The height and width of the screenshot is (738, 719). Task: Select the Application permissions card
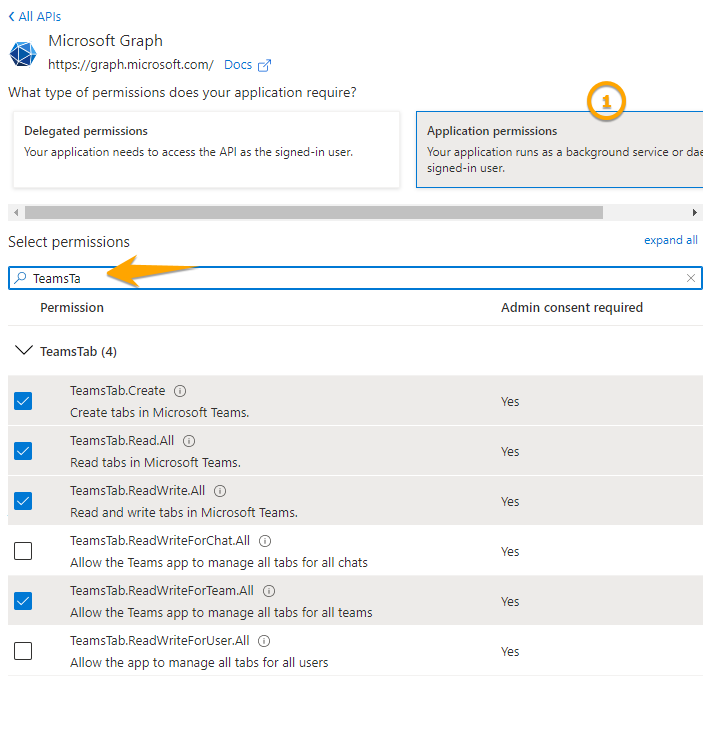pos(560,148)
